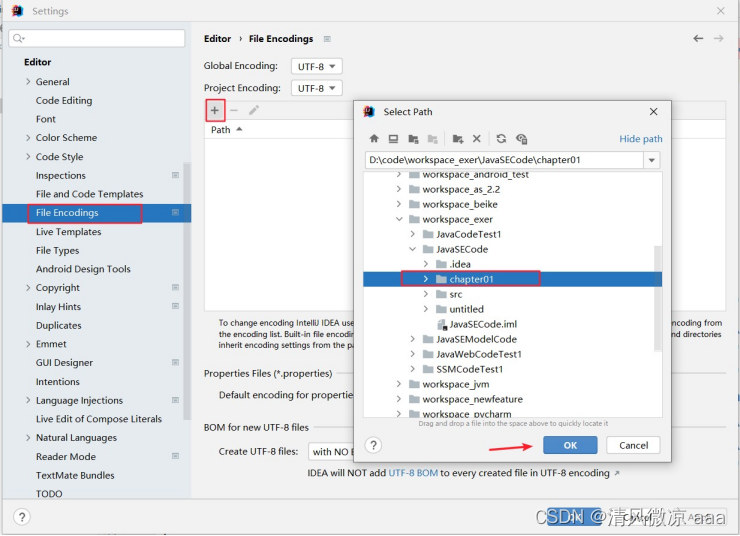Select the JavaSECode.iml file
Image resolution: width=740 pixels, height=536 pixels.
[477, 324]
